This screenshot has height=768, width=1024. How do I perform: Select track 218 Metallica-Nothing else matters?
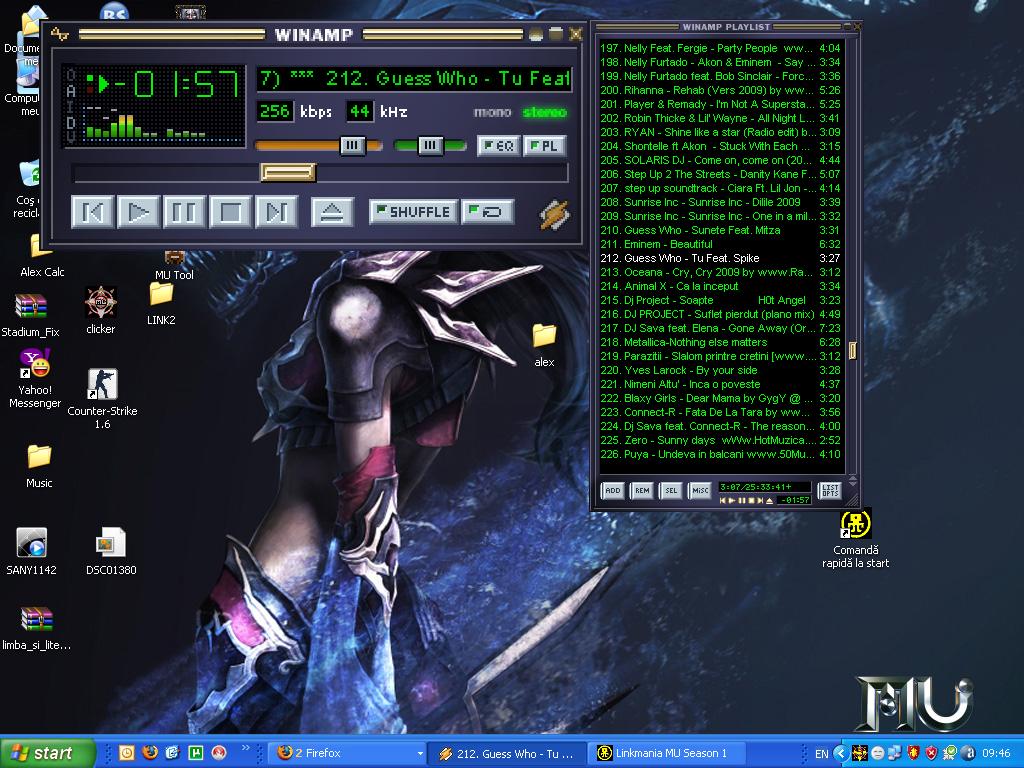(x=720, y=342)
